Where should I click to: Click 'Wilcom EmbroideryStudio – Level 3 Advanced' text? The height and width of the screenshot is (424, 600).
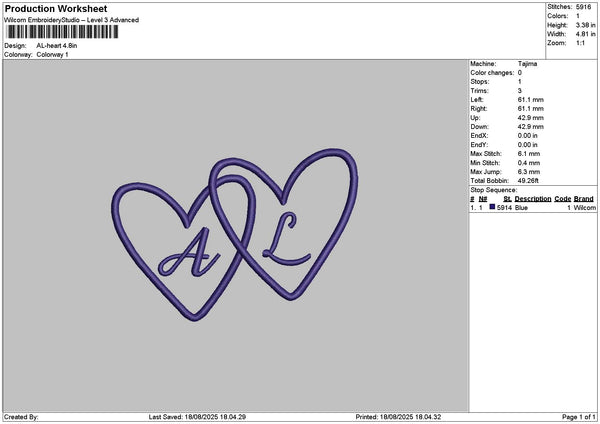click(x=72, y=20)
